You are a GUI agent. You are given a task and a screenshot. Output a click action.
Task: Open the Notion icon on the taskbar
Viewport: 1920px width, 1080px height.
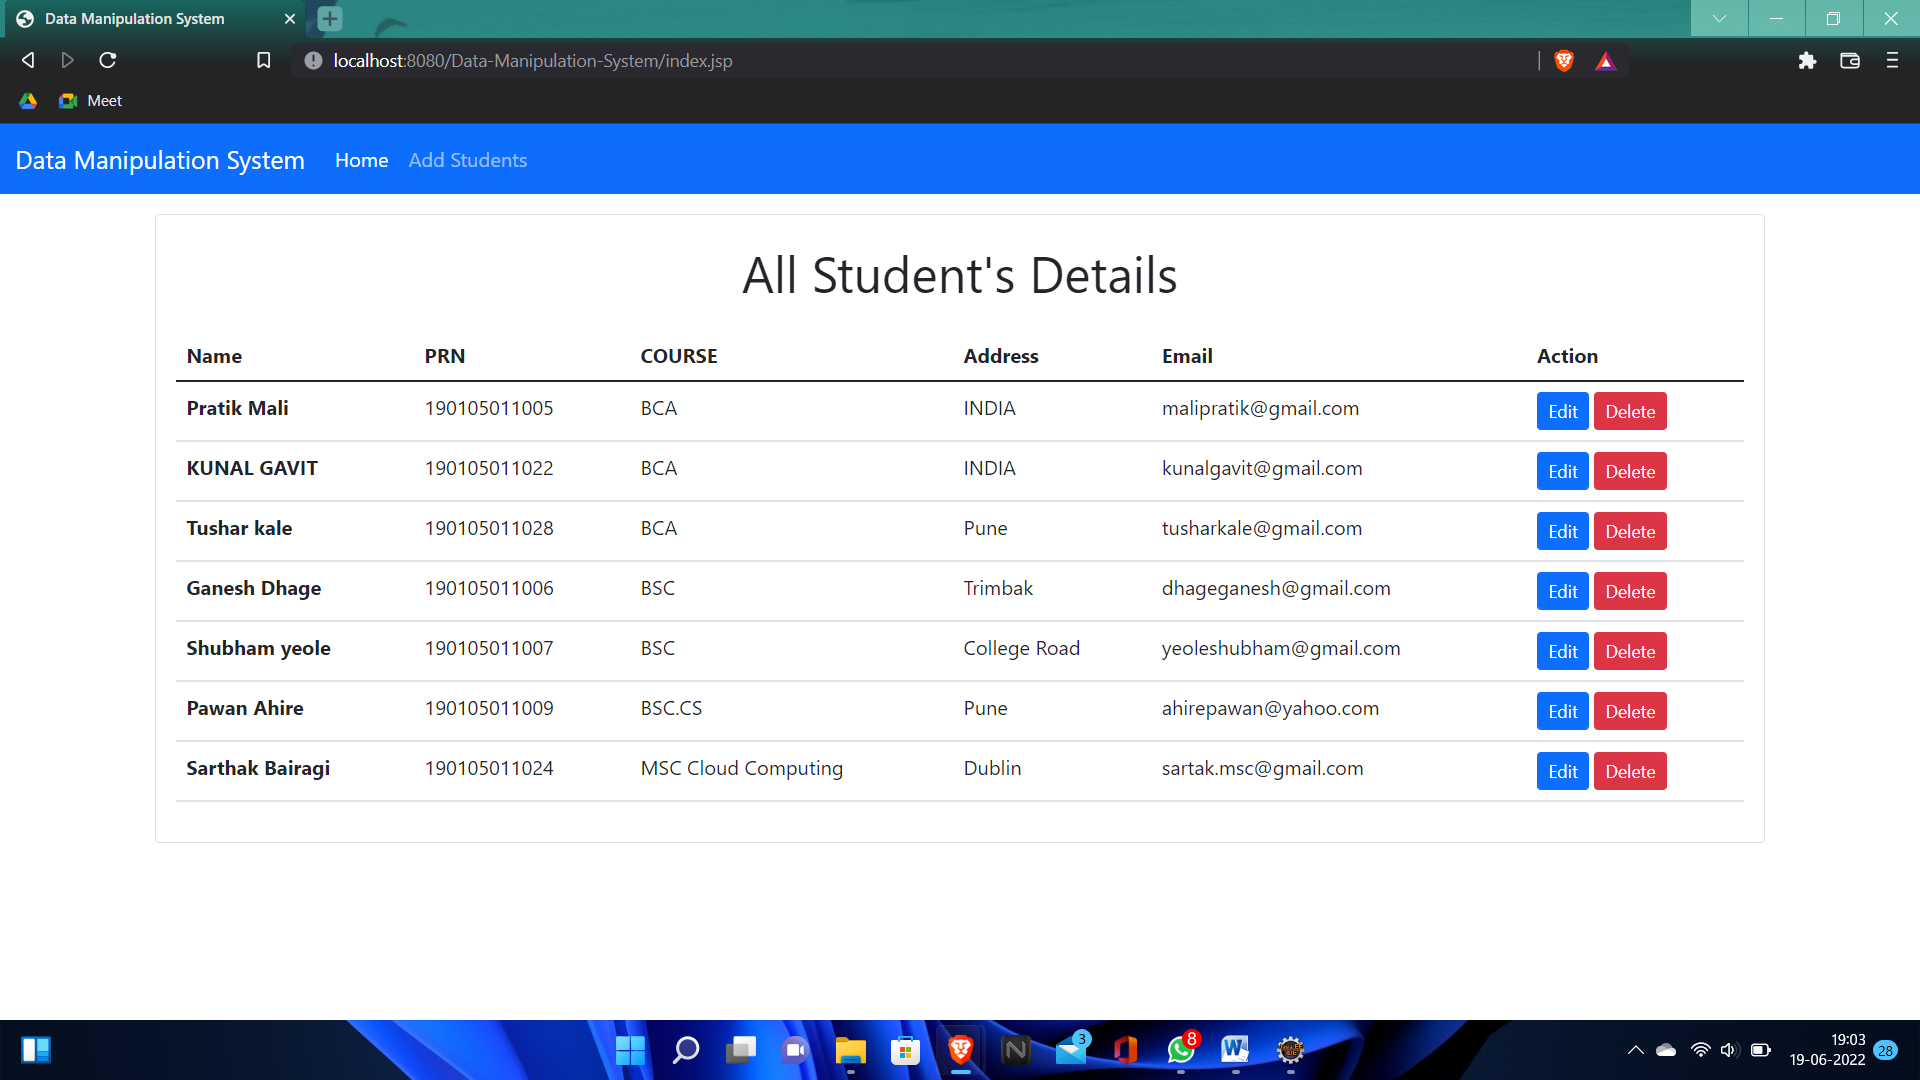pyautogui.click(x=1015, y=1050)
